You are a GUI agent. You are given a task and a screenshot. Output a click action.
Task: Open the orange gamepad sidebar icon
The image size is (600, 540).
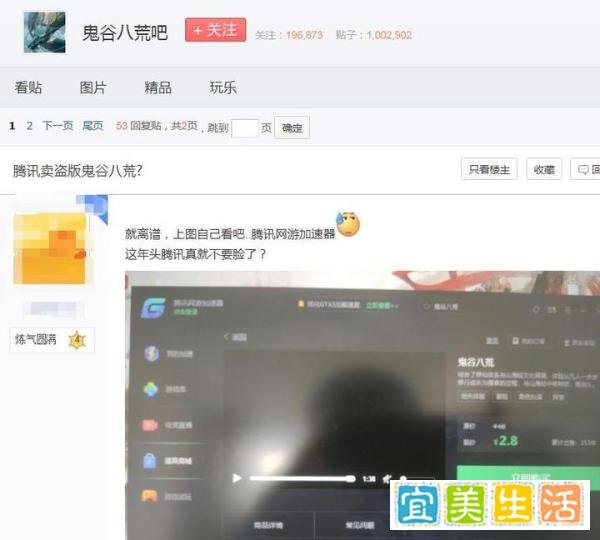click(x=149, y=496)
